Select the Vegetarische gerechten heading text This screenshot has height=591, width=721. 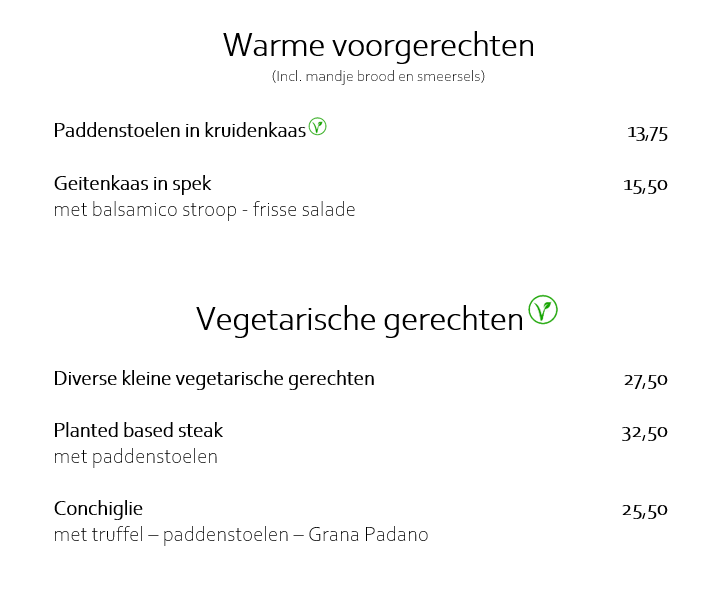click(x=359, y=319)
